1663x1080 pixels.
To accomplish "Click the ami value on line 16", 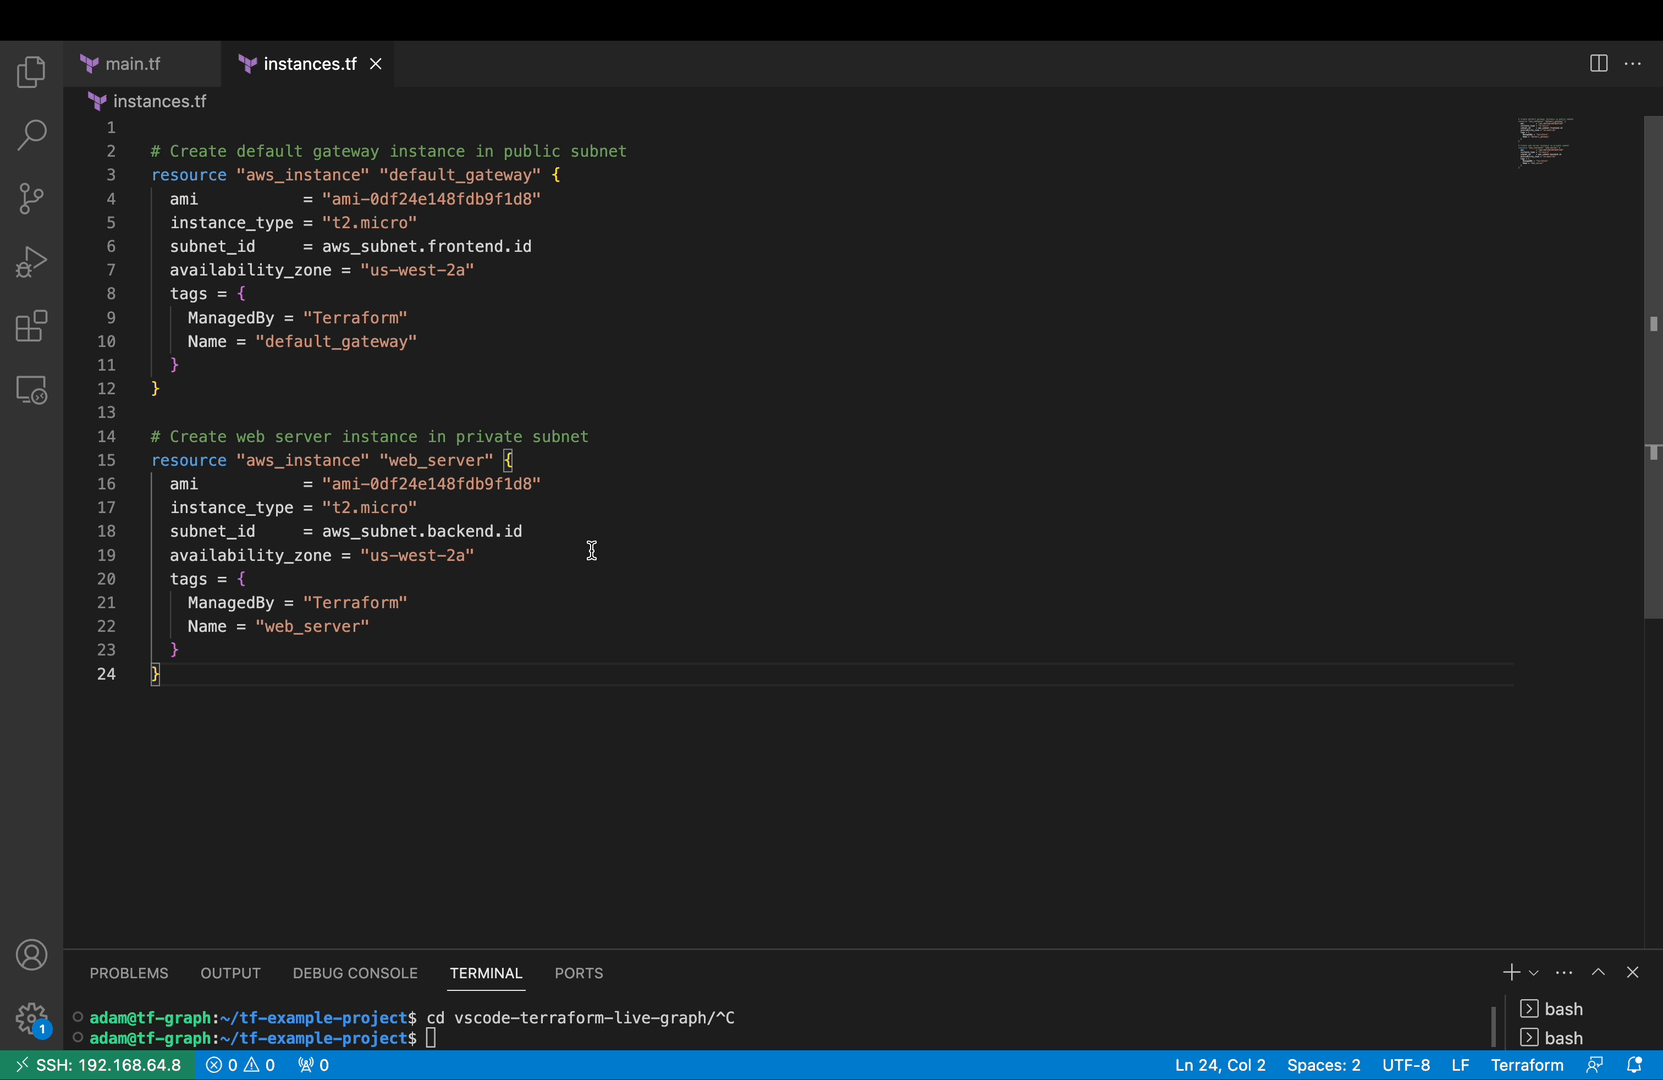I will pos(431,484).
